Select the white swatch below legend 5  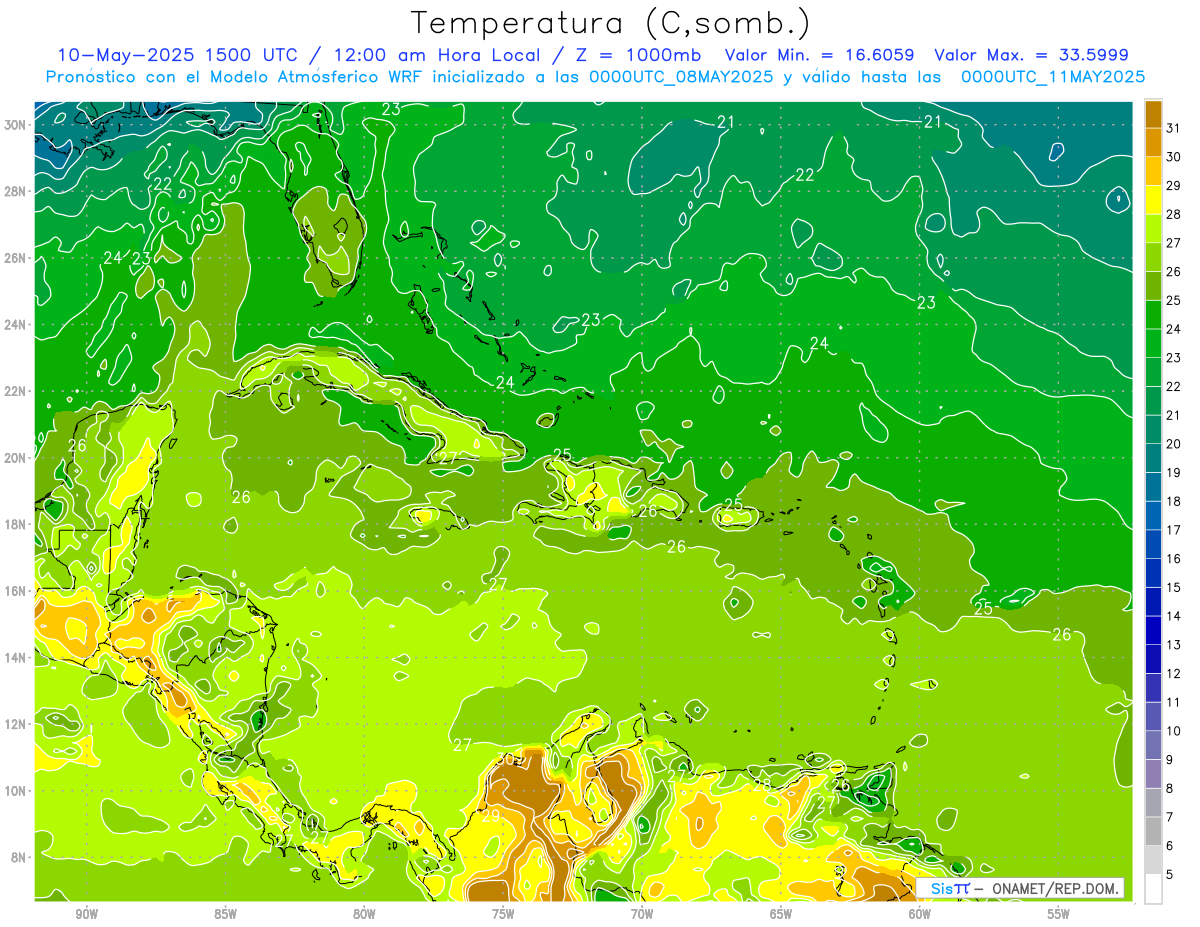1153,889
